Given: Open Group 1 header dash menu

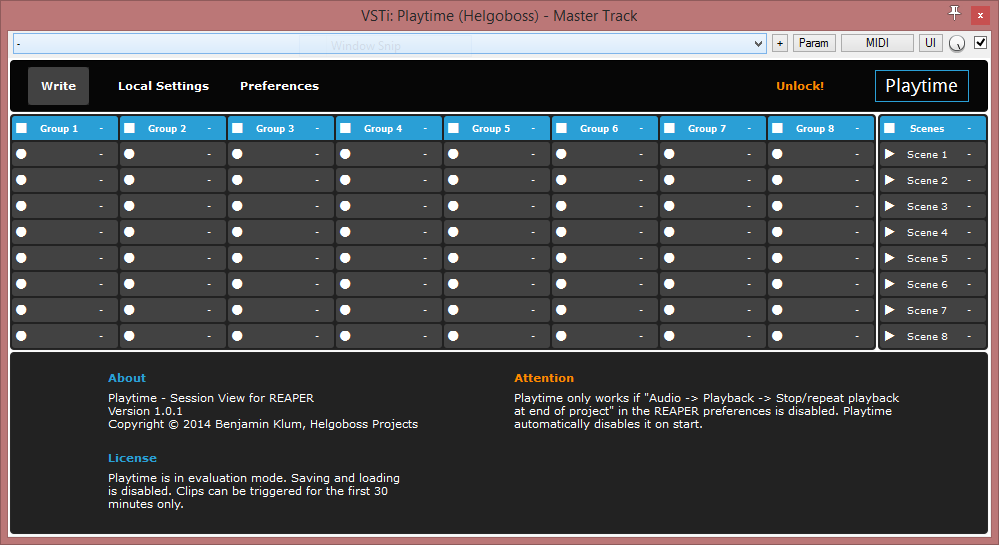Looking at the screenshot, I should pos(101,128).
